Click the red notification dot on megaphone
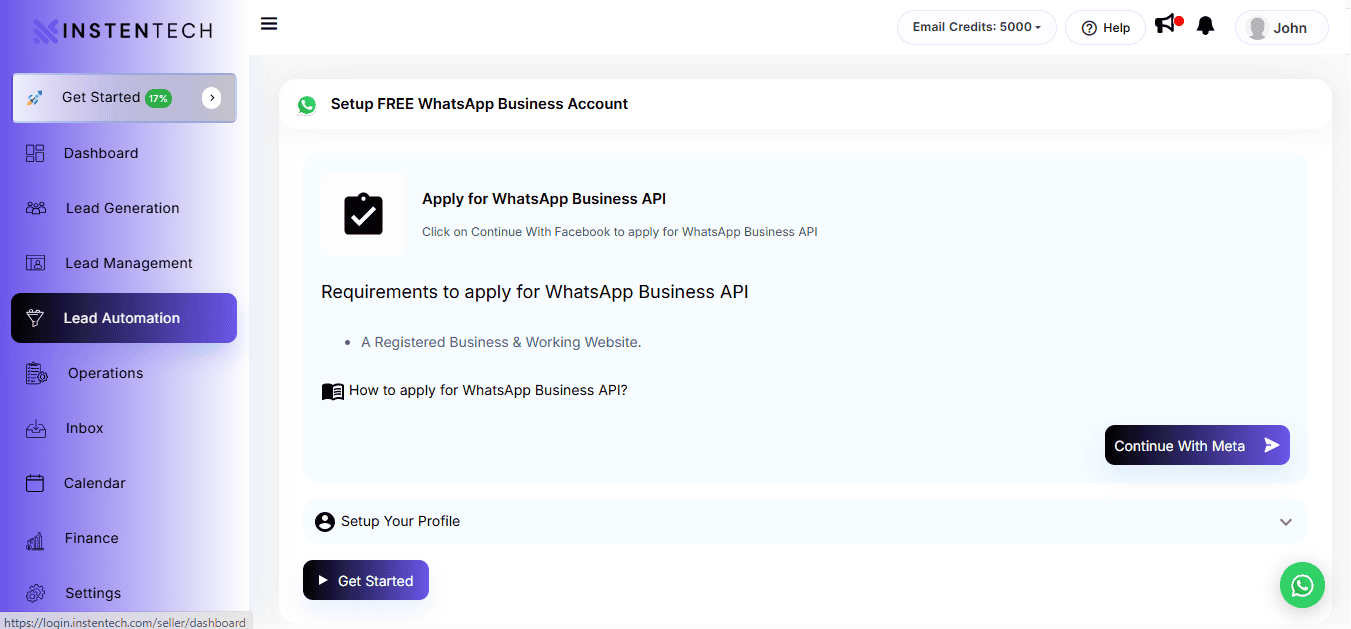This screenshot has height=629, width=1351. click(x=1179, y=20)
